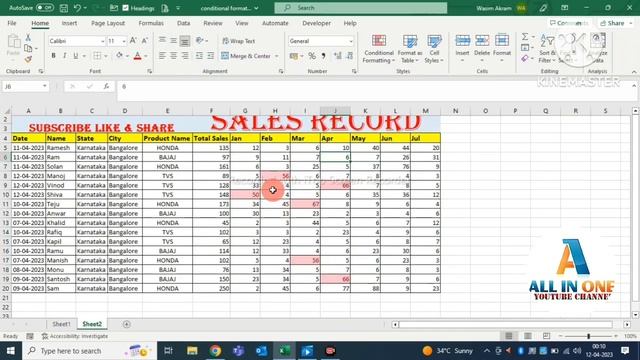Click the Name Box showing J6
The width and height of the screenshot is (640, 360).
[25, 87]
